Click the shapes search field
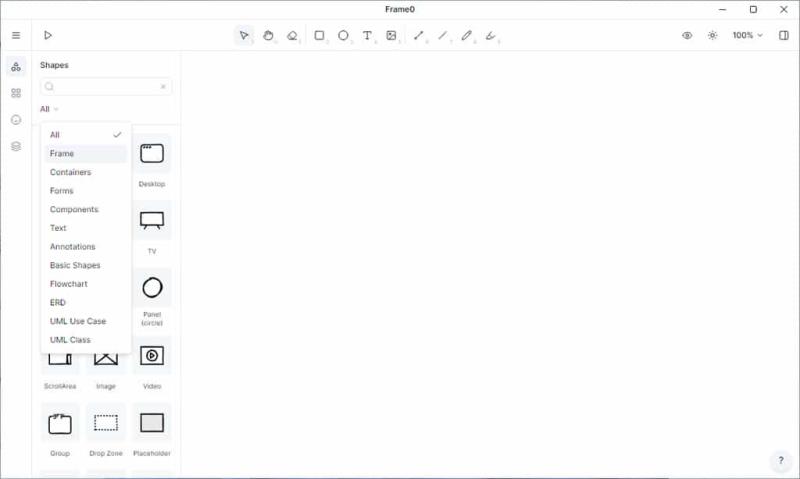This screenshot has height=479, width=800. click(x=106, y=87)
